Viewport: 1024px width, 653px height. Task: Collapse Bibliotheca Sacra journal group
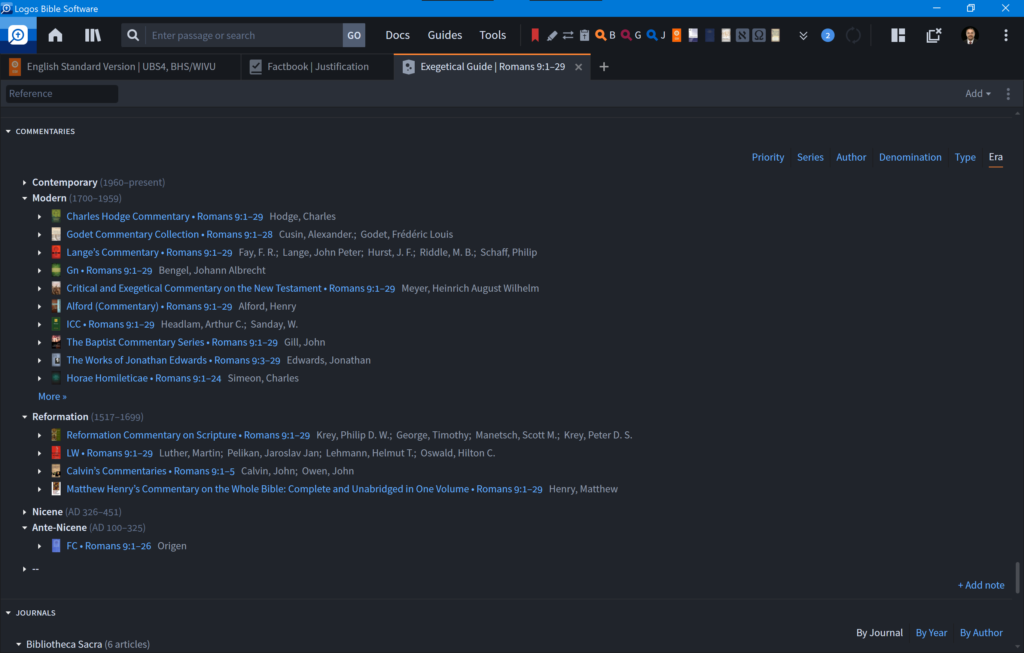18,645
